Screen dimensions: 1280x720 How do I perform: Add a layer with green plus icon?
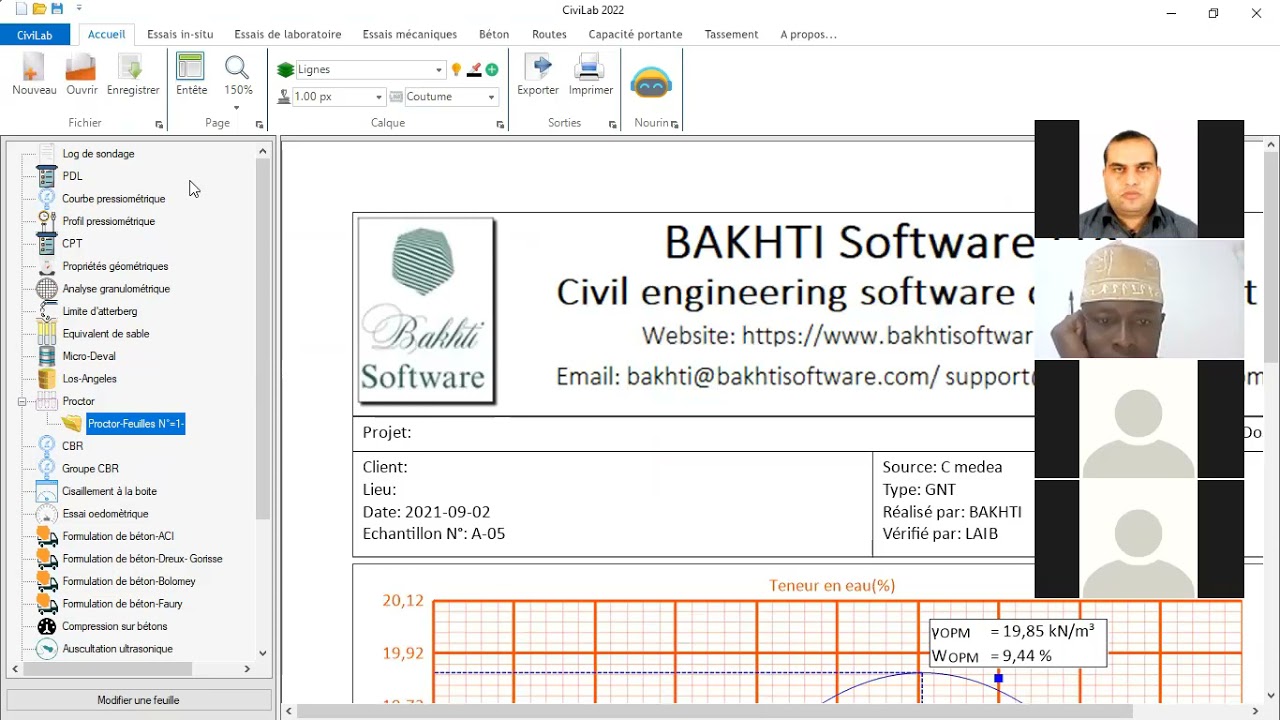(x=492, y=70)
